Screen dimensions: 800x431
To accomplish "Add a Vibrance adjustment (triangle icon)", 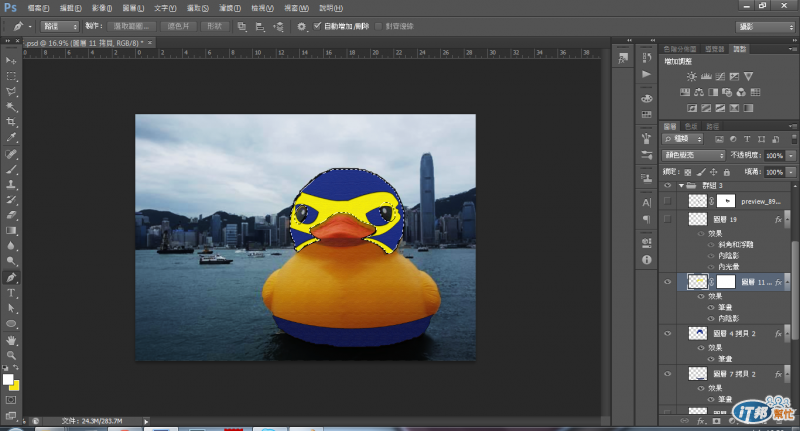I will click(748, 77).
